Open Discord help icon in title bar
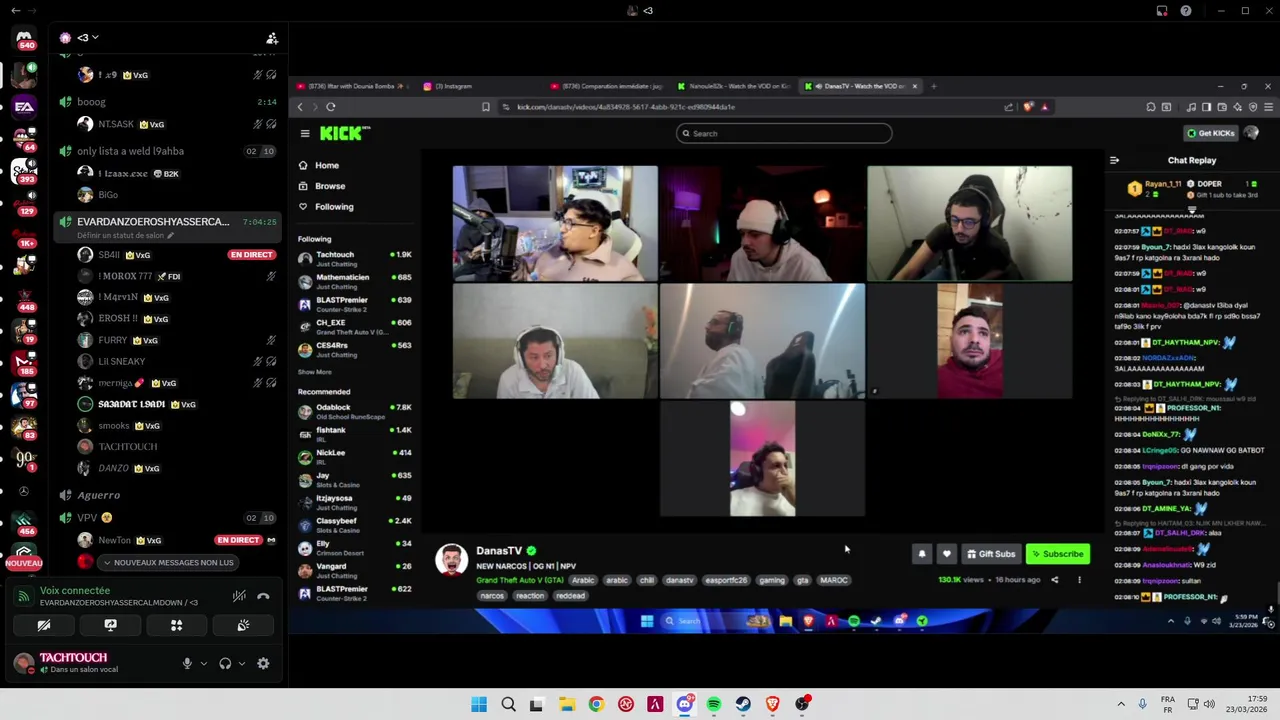The image size is (1280, 720). pos(1186,11)
